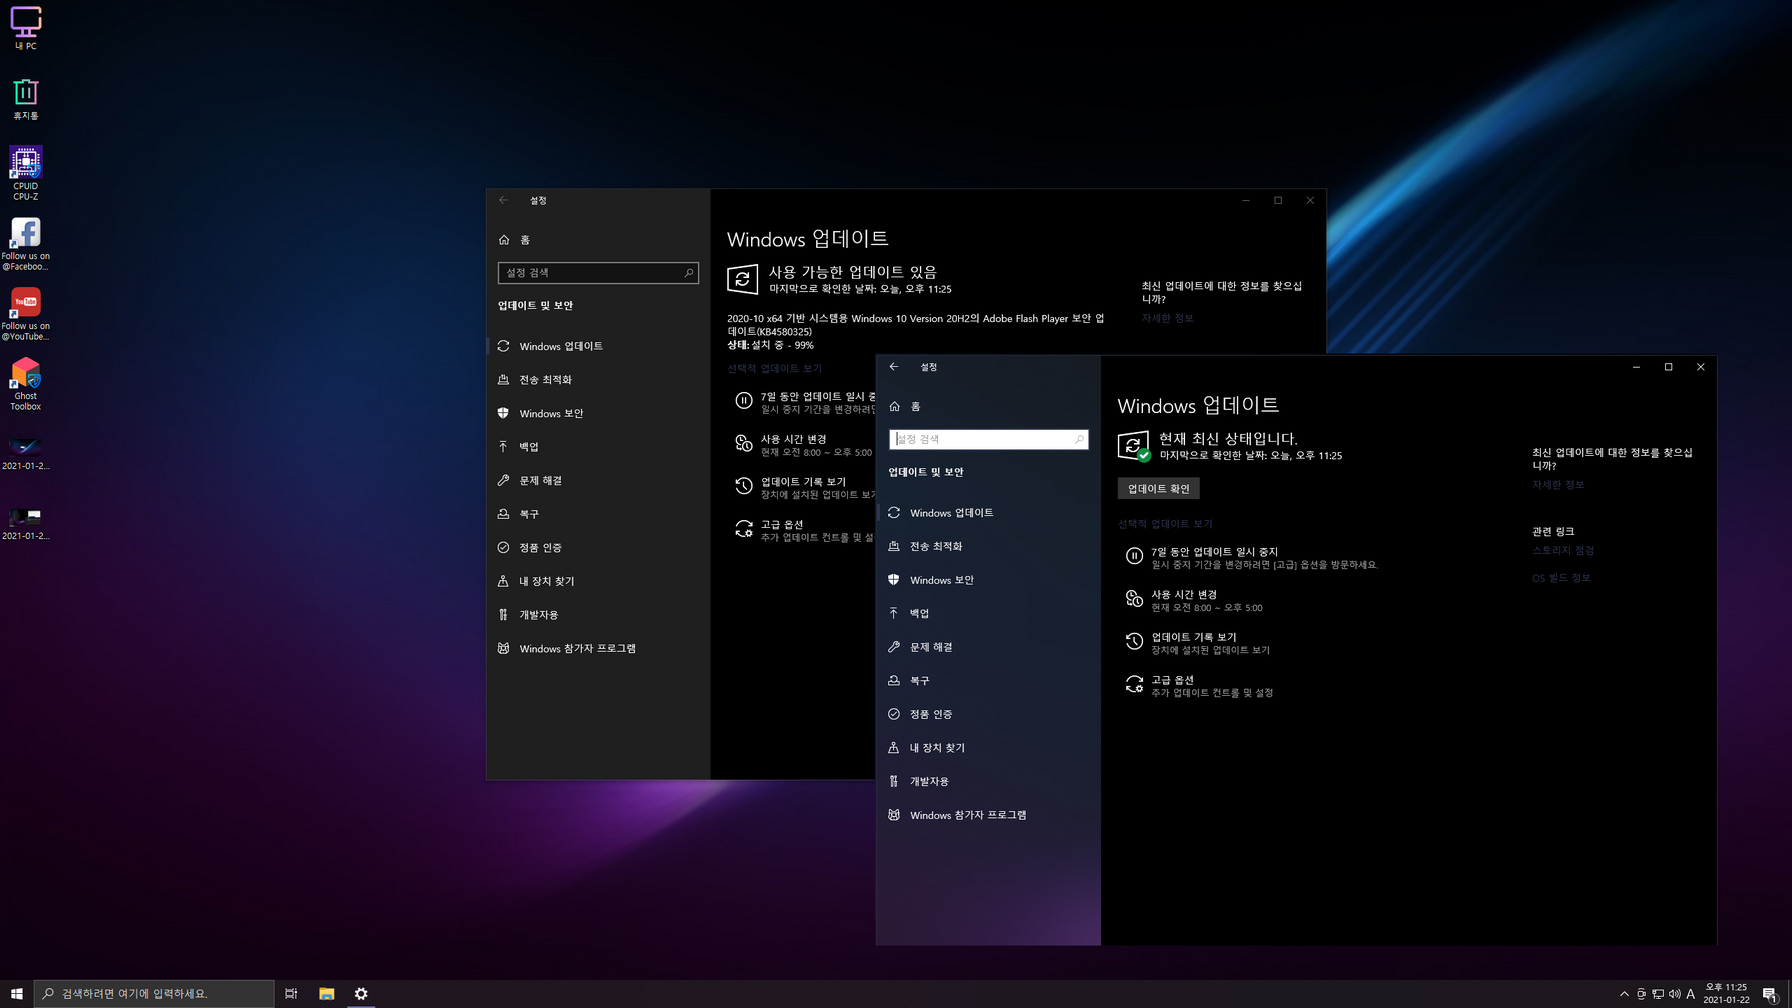Image resolution: width=1792 pixels, height=1008 pixels.
Task: Click 자세한 정보 link in rear window
Action: click(x=1167, y=318)
